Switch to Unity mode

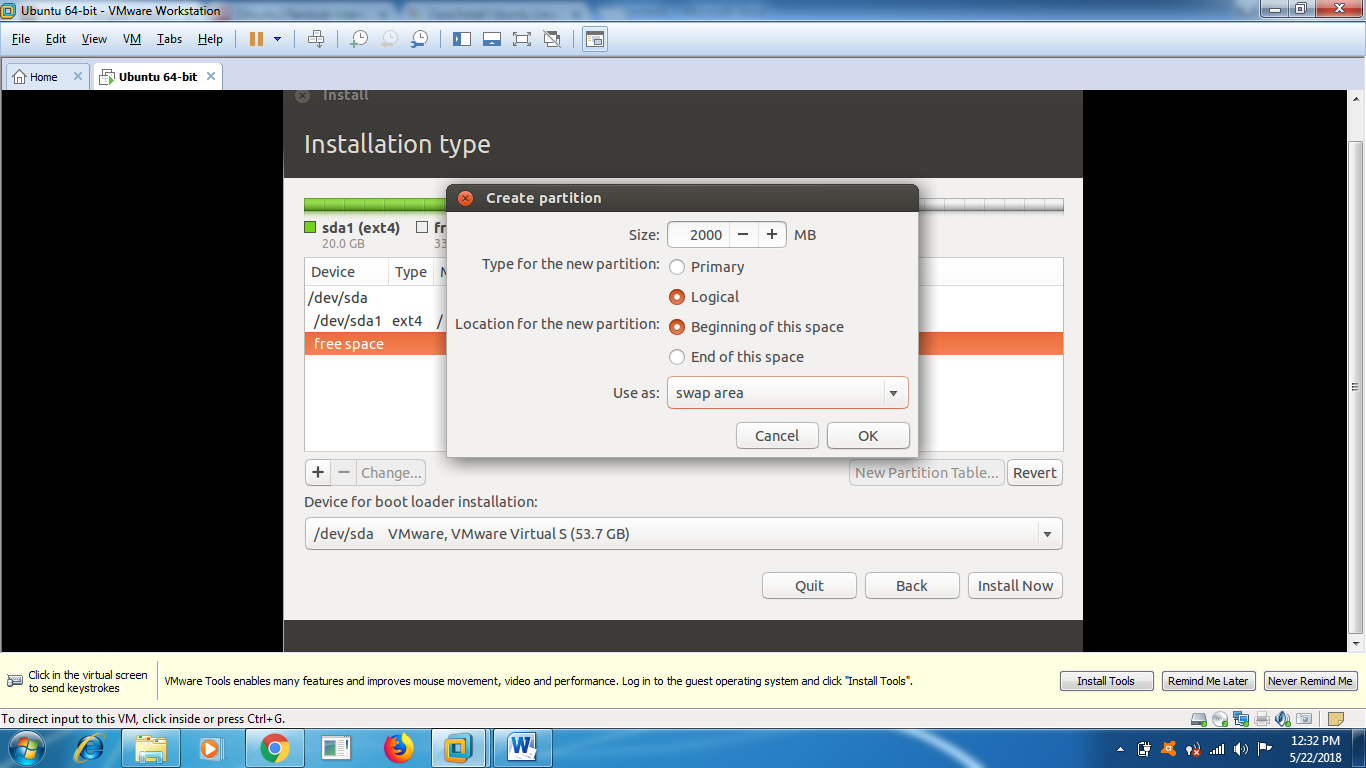tap(551, 39)
